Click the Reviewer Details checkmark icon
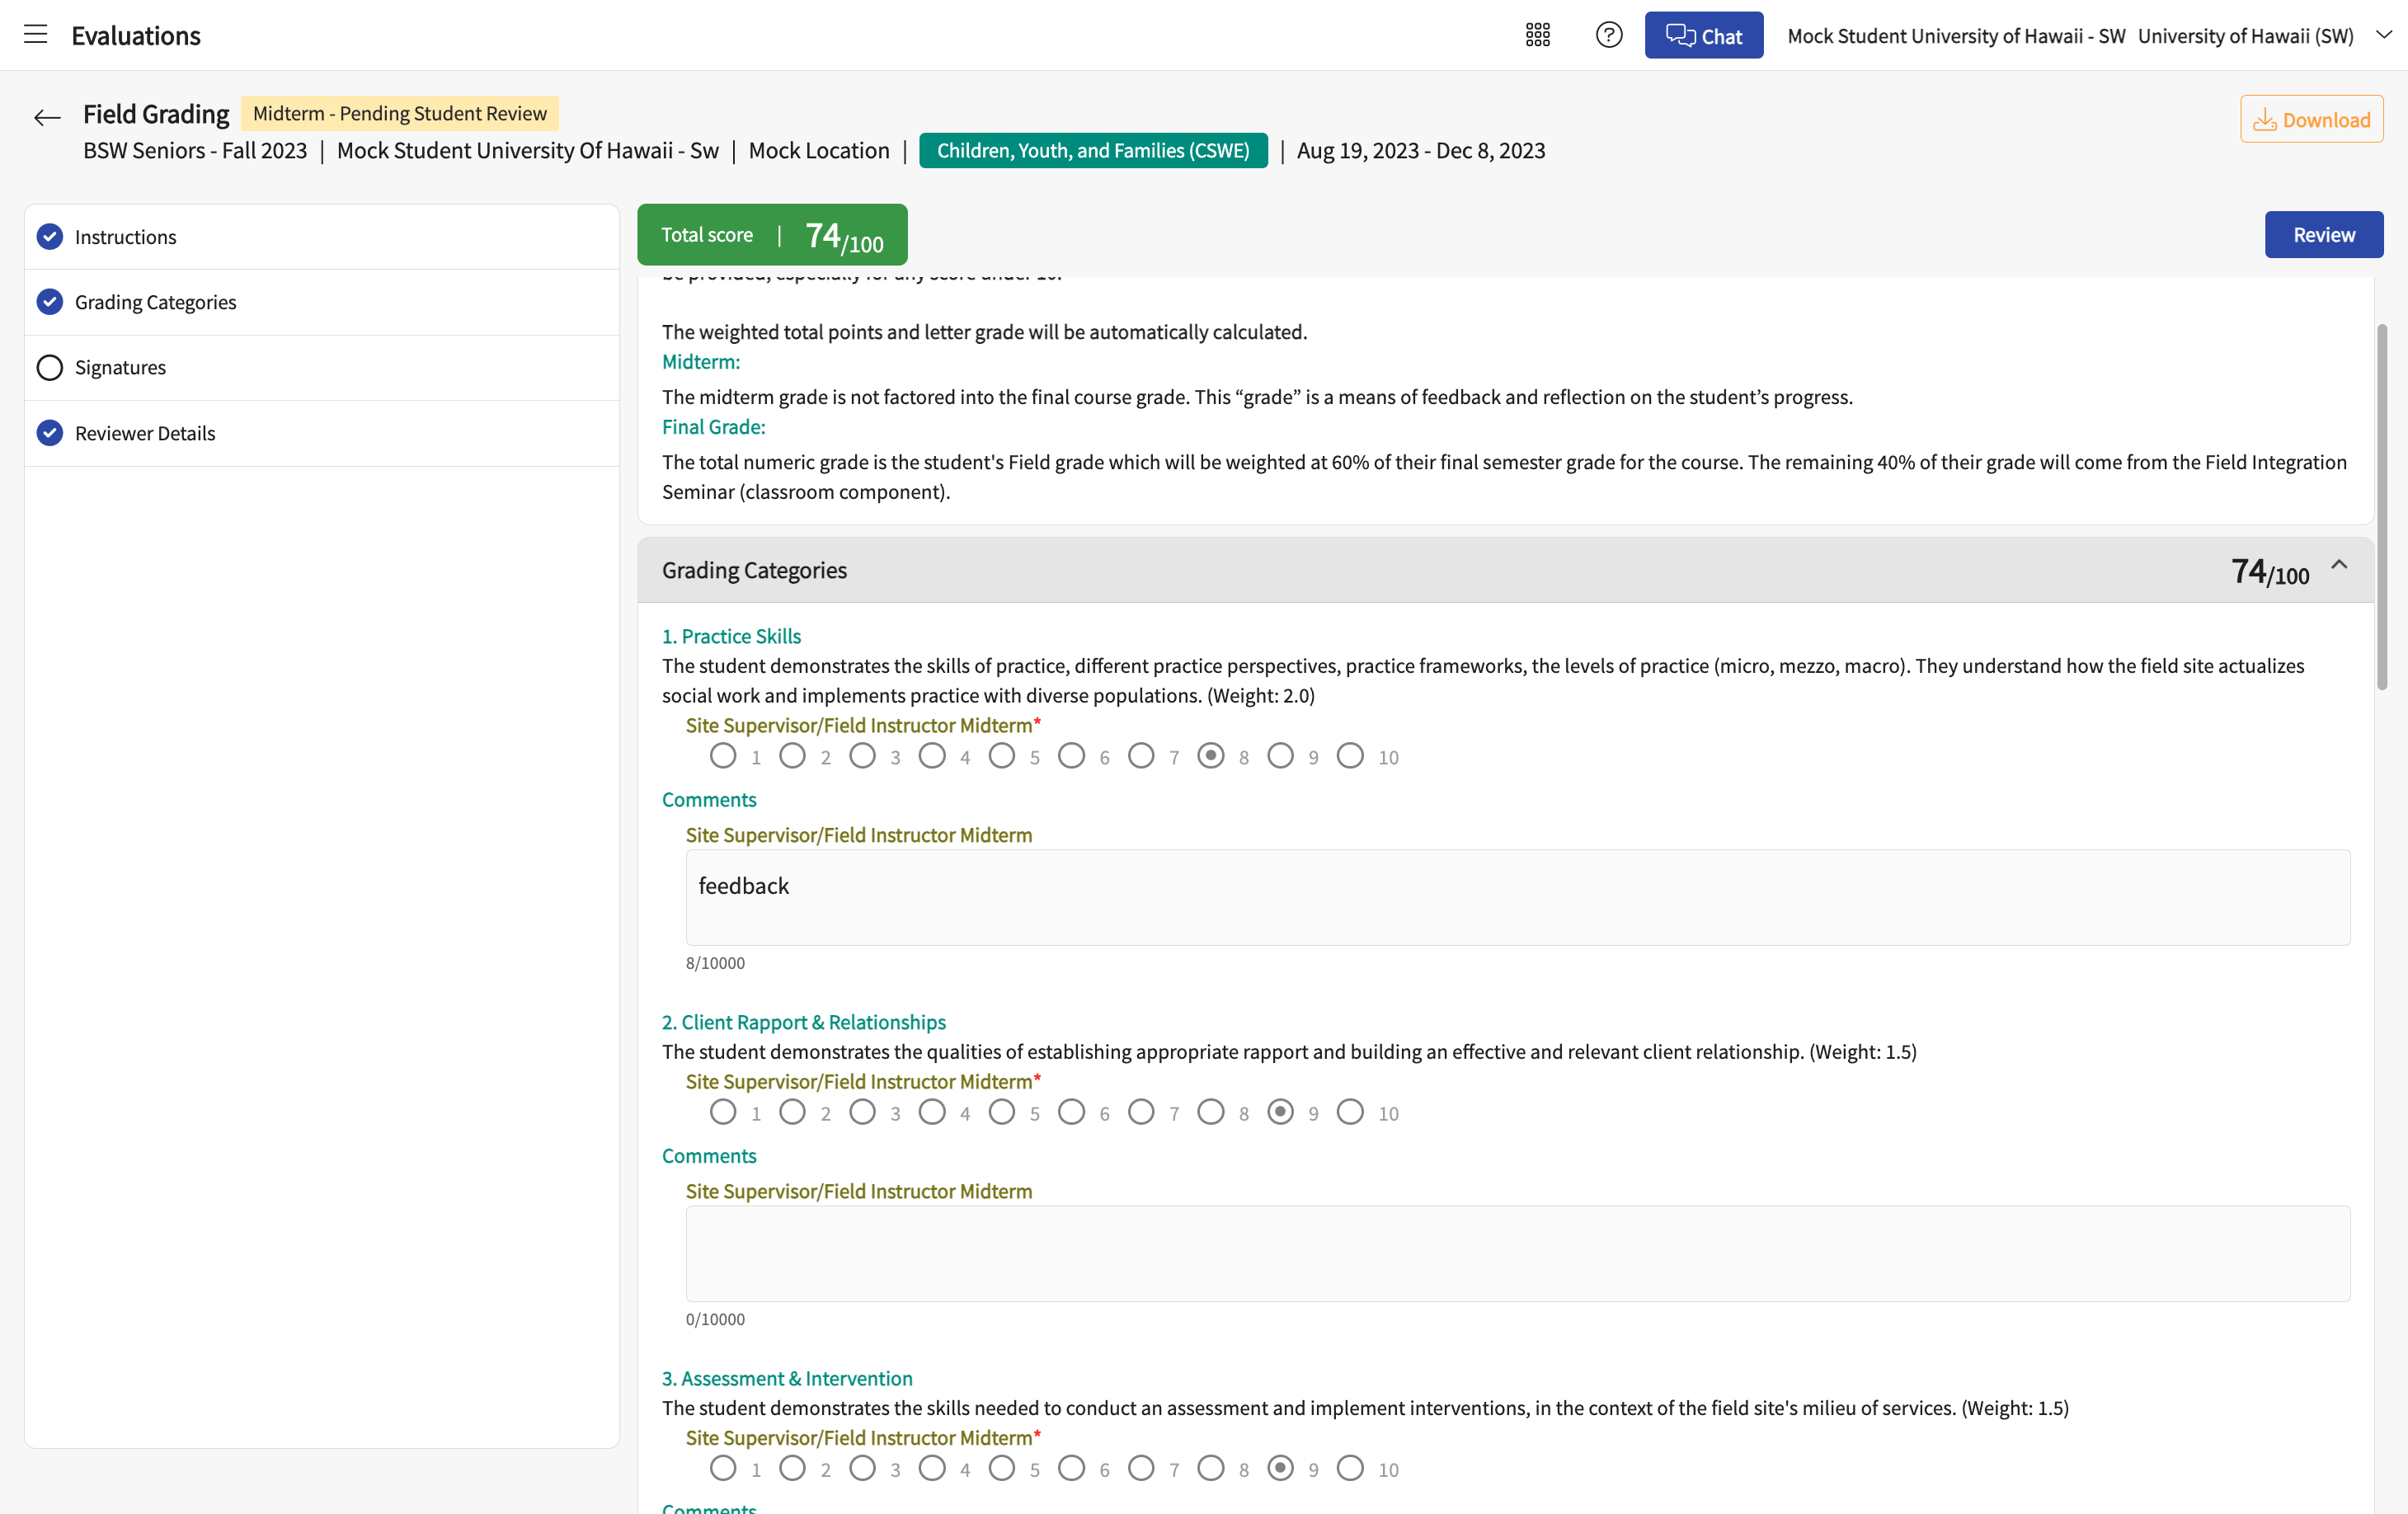 50,433
